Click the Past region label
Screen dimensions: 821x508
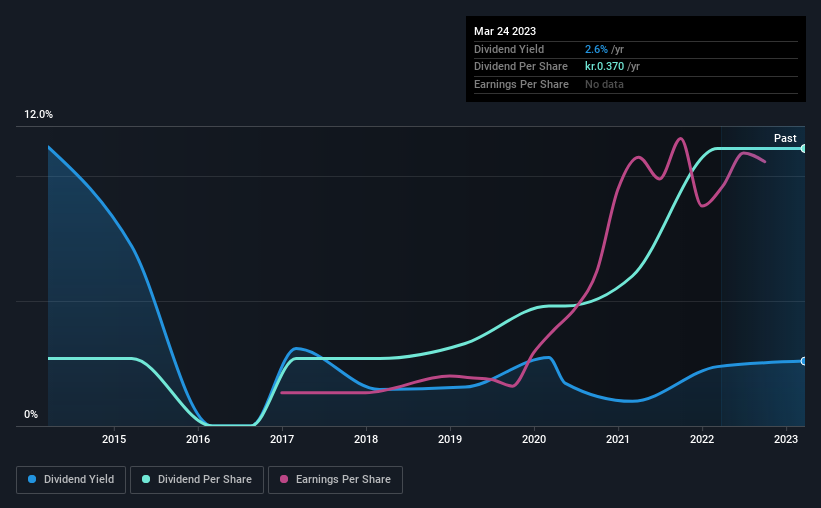(785, 138)
